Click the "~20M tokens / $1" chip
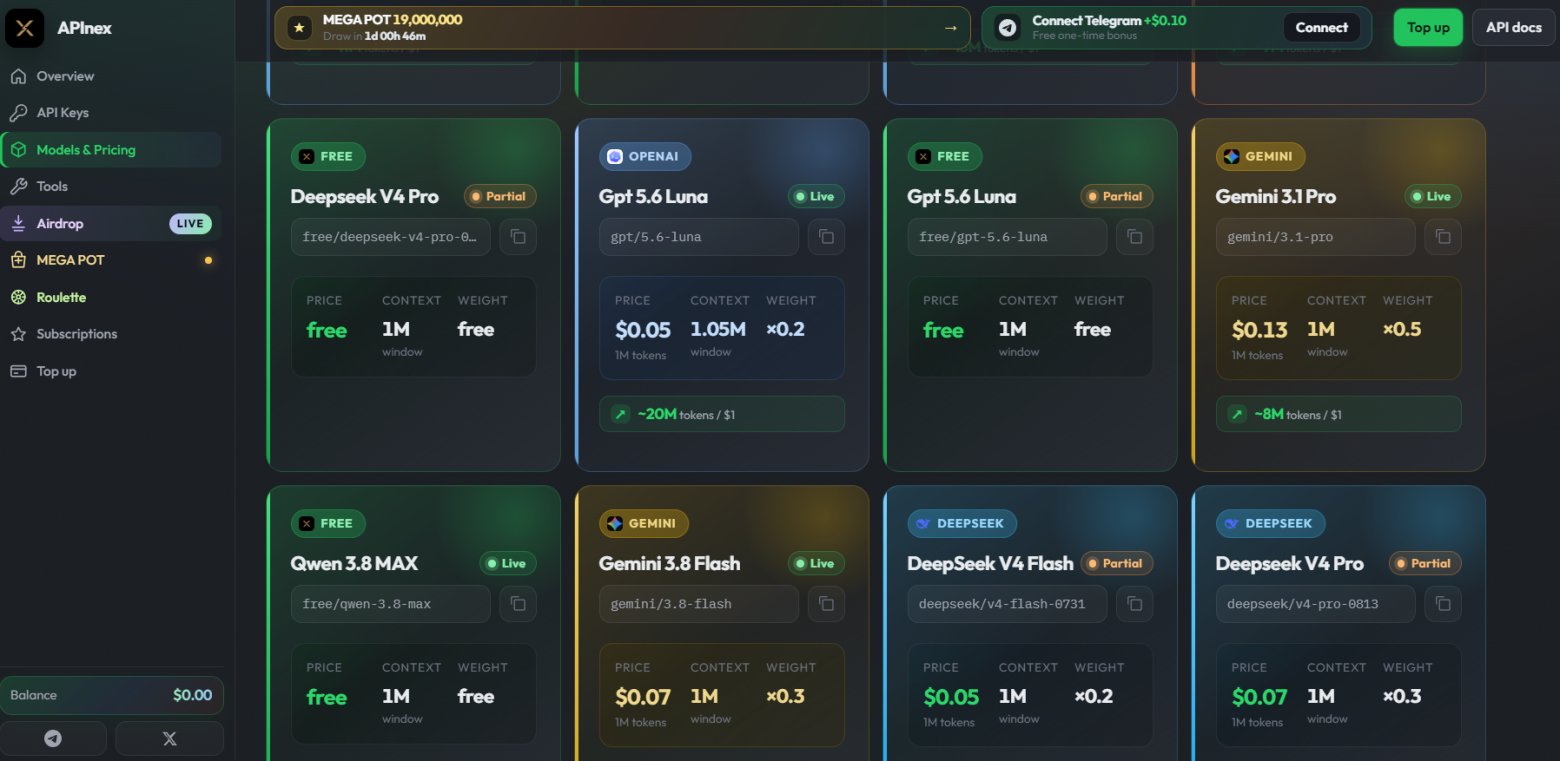This screenshot has width=1560, height=761. [722, 414]
